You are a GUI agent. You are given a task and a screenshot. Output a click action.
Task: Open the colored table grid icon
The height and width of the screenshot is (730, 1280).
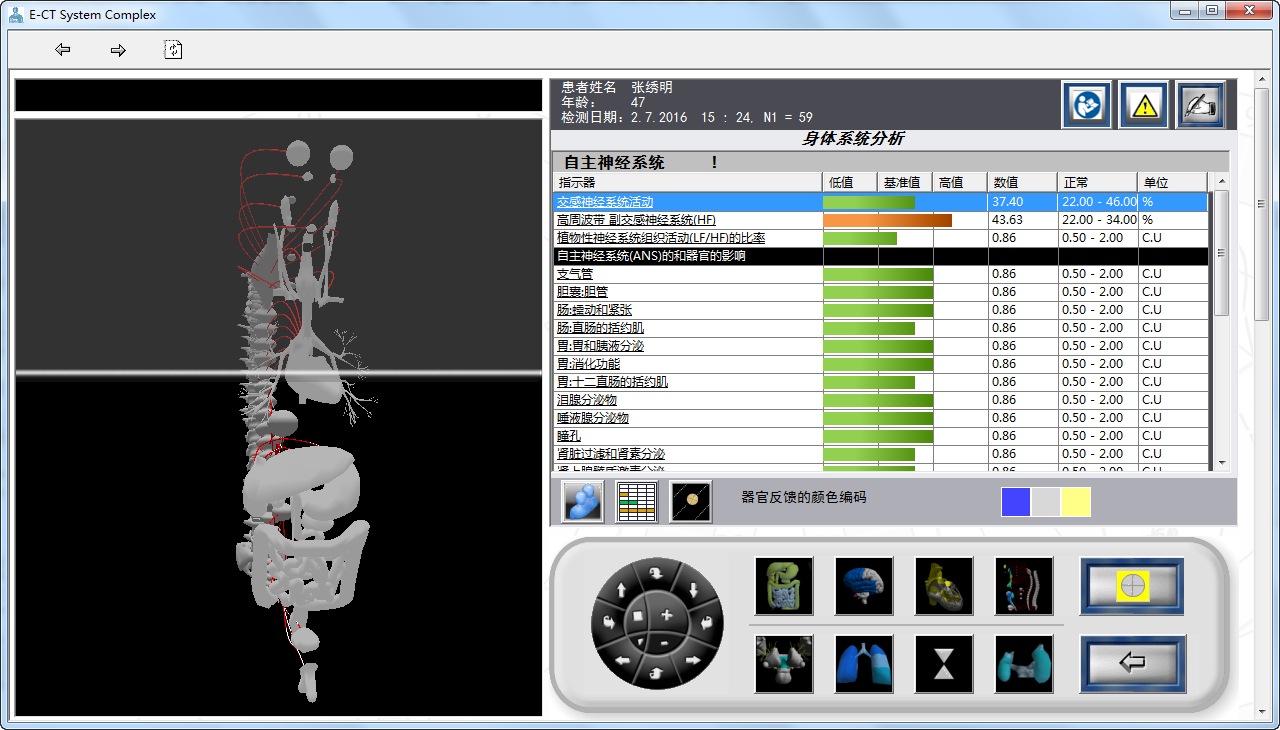(636, 501)
